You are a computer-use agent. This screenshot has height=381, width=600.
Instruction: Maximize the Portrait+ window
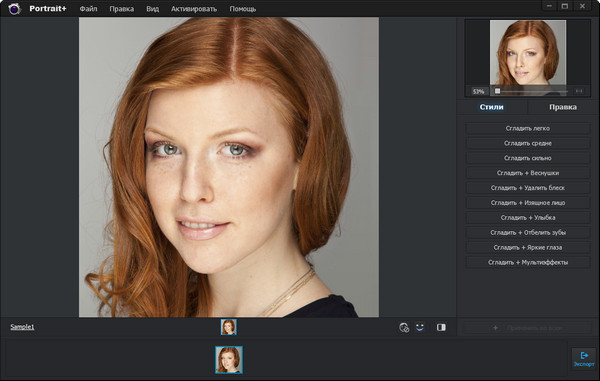pyautogui.click(x=565, y=6)
